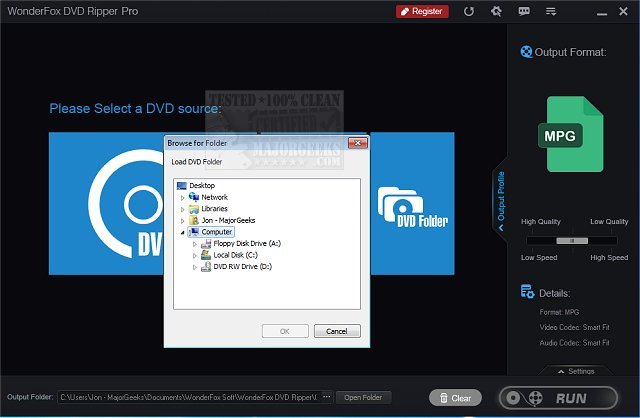This screenshot has width=640, height=418.
Task: Click the DVD Disc source tile
Action: pos(106,203)
